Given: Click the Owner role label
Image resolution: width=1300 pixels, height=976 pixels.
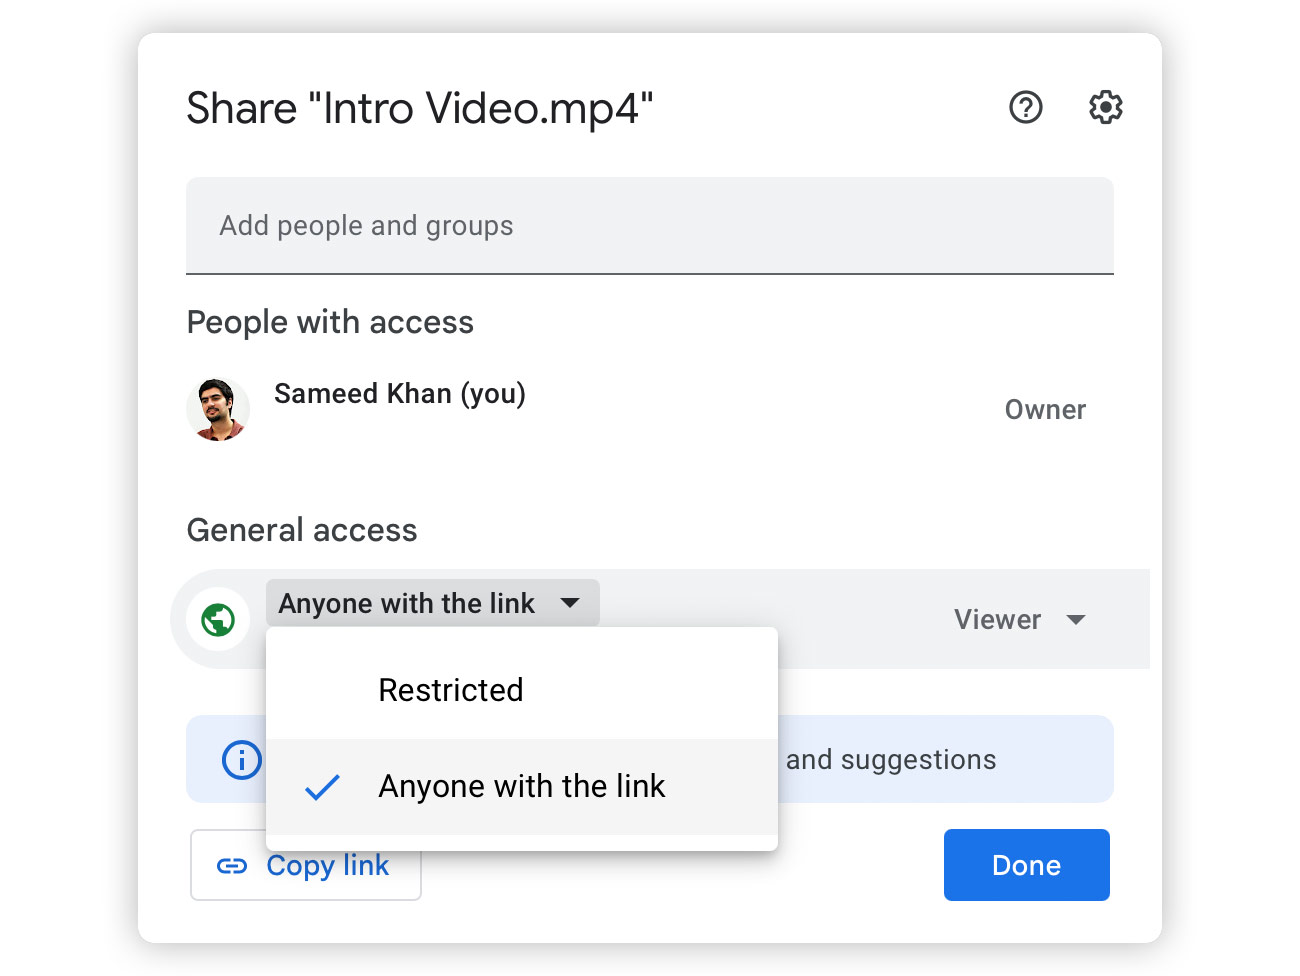Looking at the screenshot, I should [x=1044, y=410].
